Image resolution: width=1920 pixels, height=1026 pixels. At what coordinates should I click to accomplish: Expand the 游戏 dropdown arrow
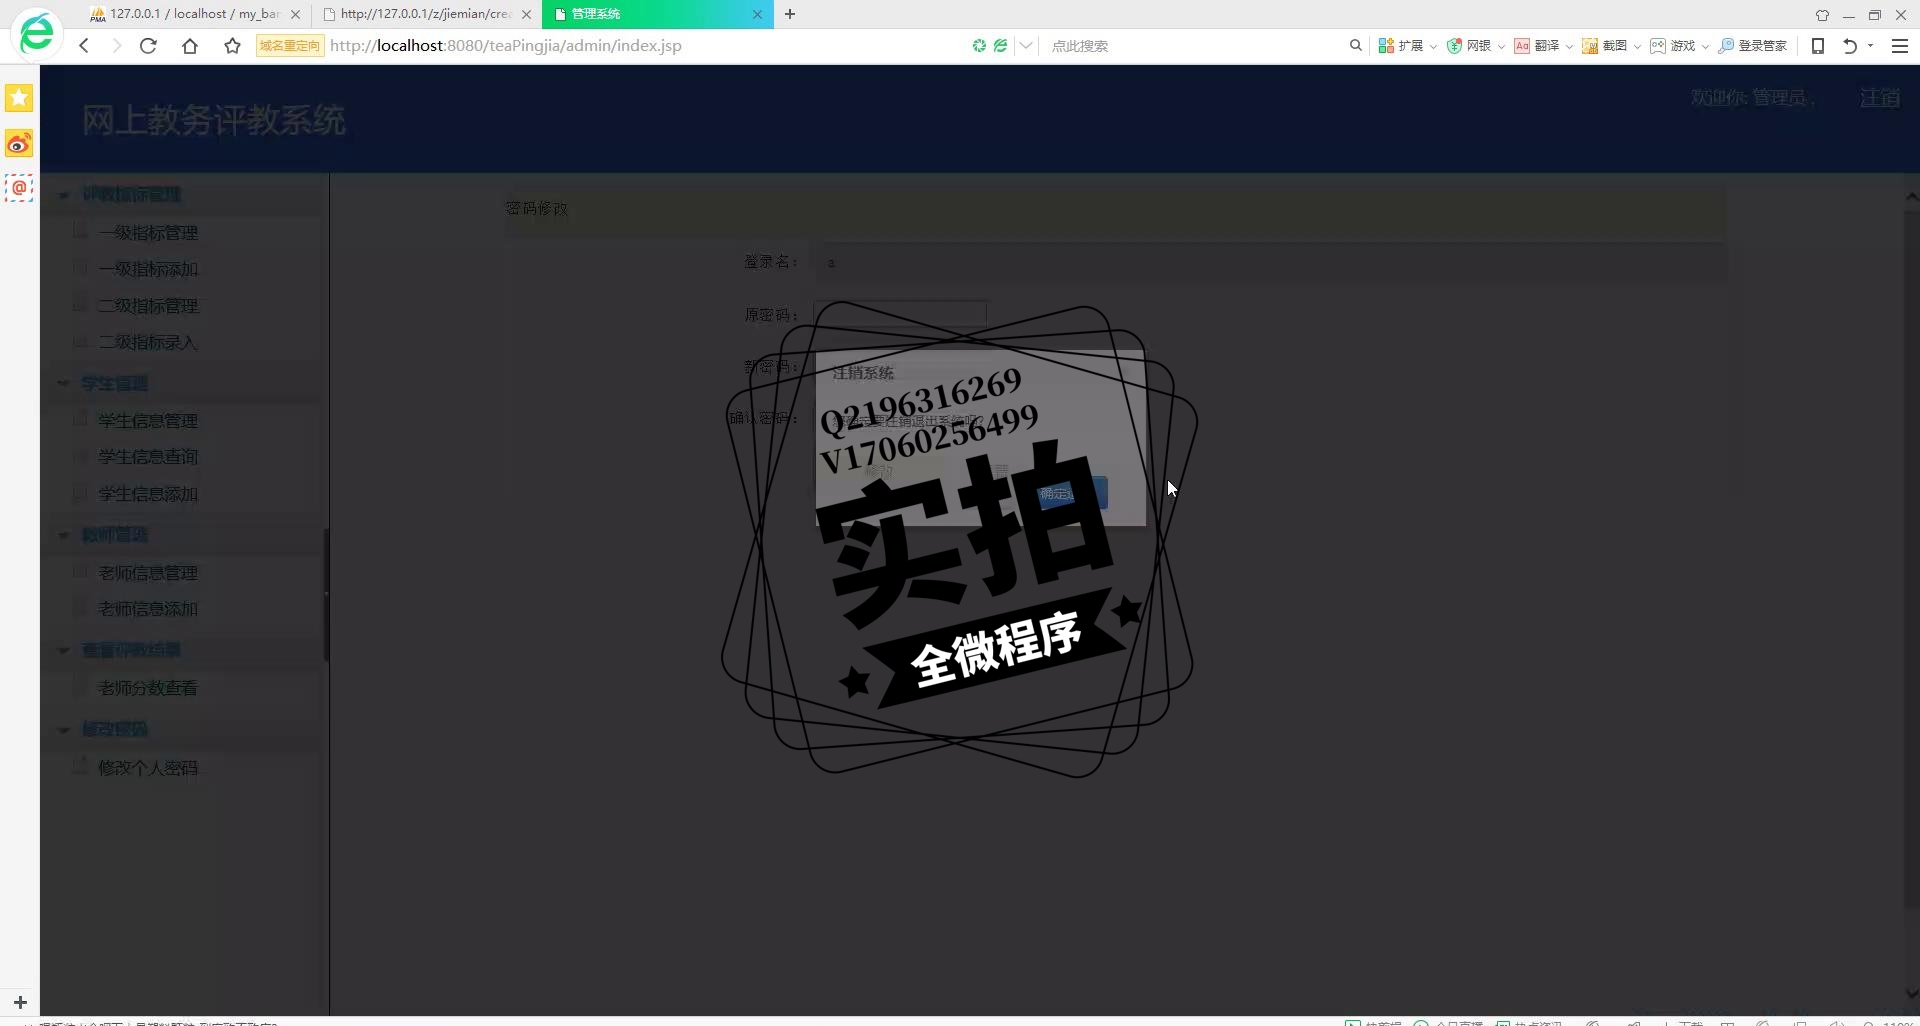[1705, 47]
